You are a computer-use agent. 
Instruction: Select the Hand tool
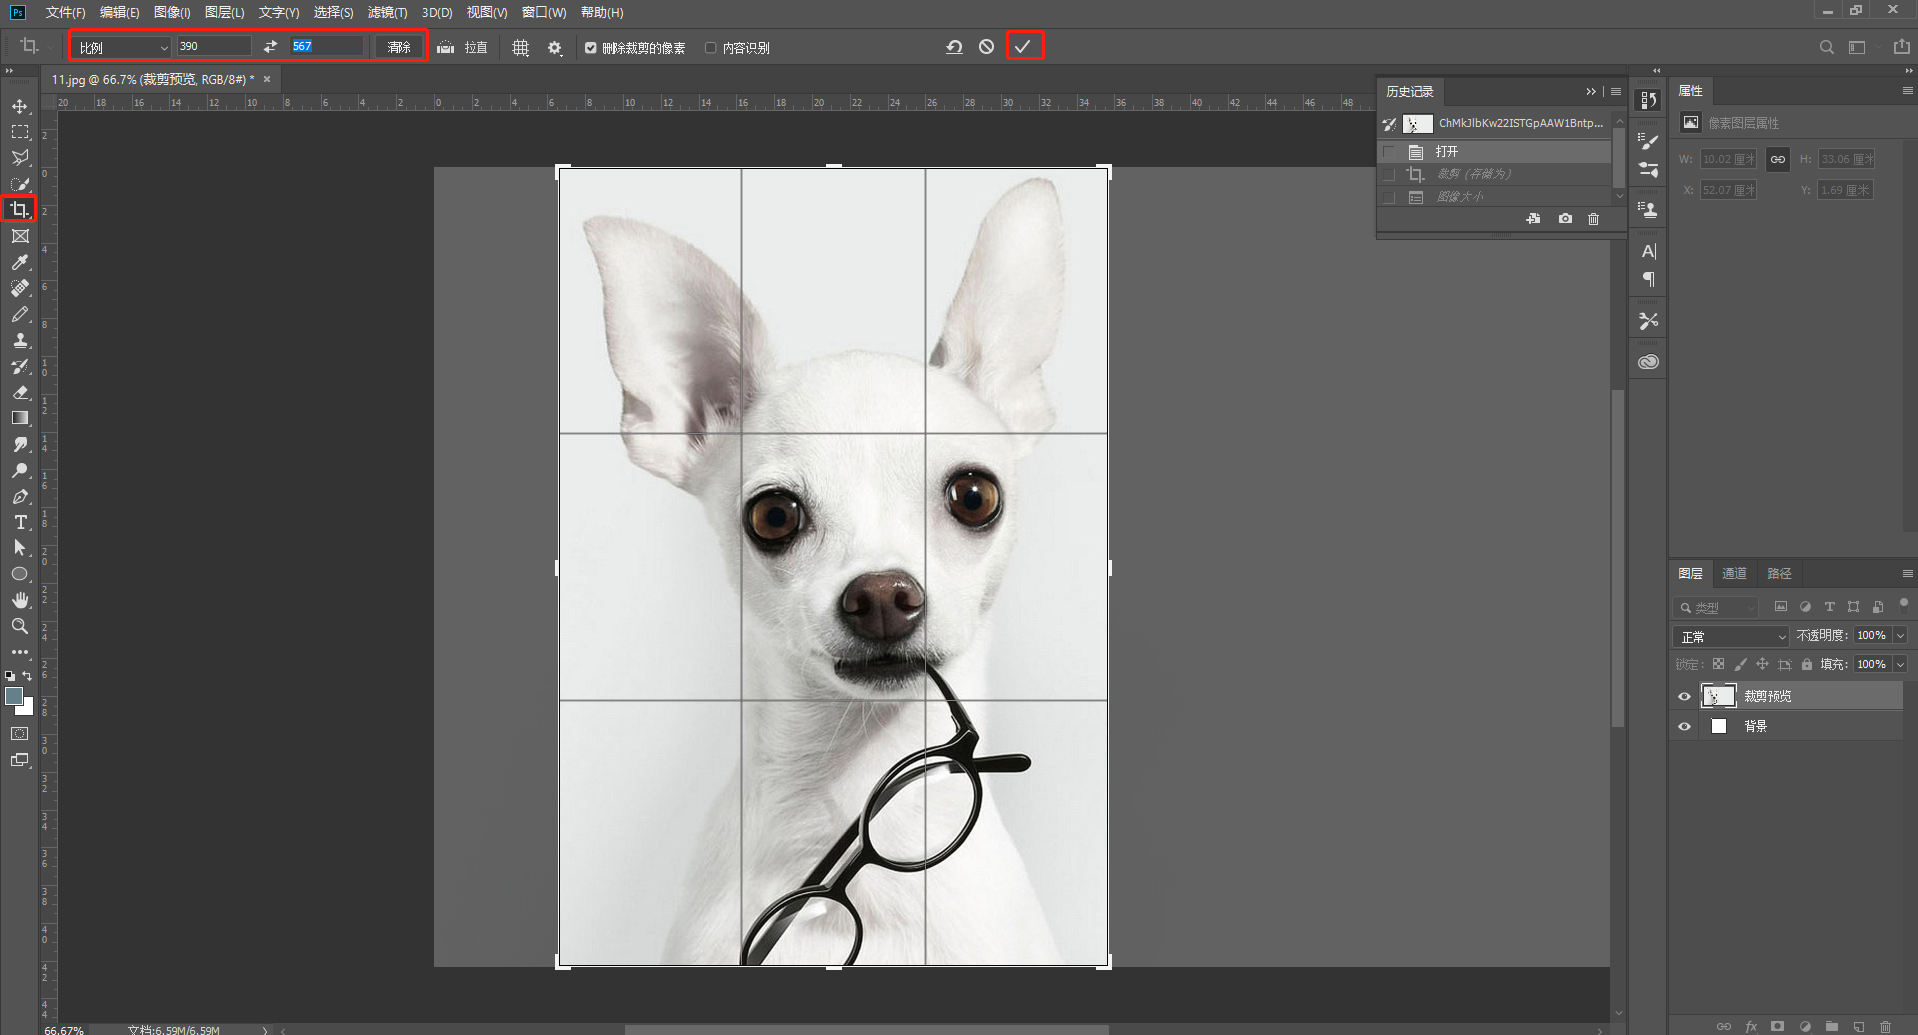[x=19, y=600]
